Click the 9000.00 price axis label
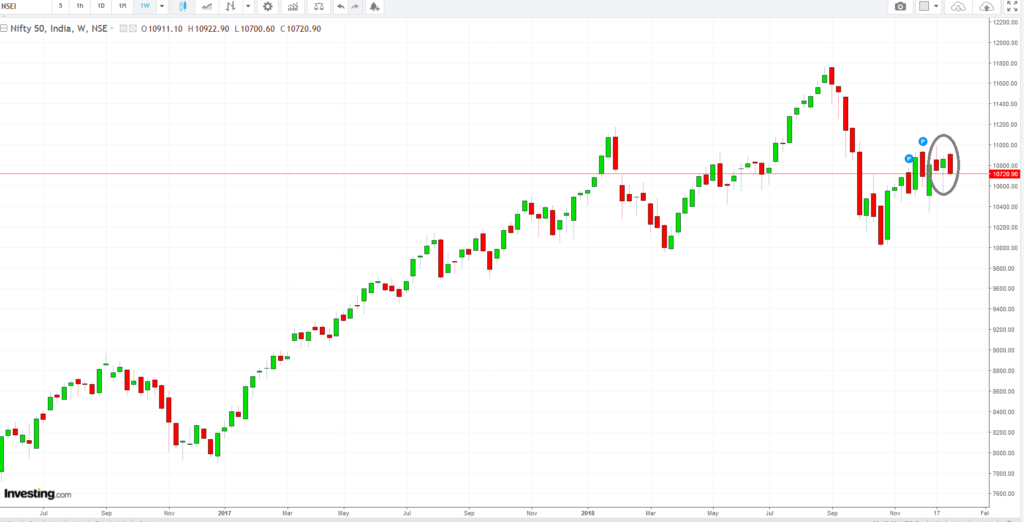Image resolution: width=1024 pixels, height=522 pixels. pyautogui.click(x=1006, y=351)
